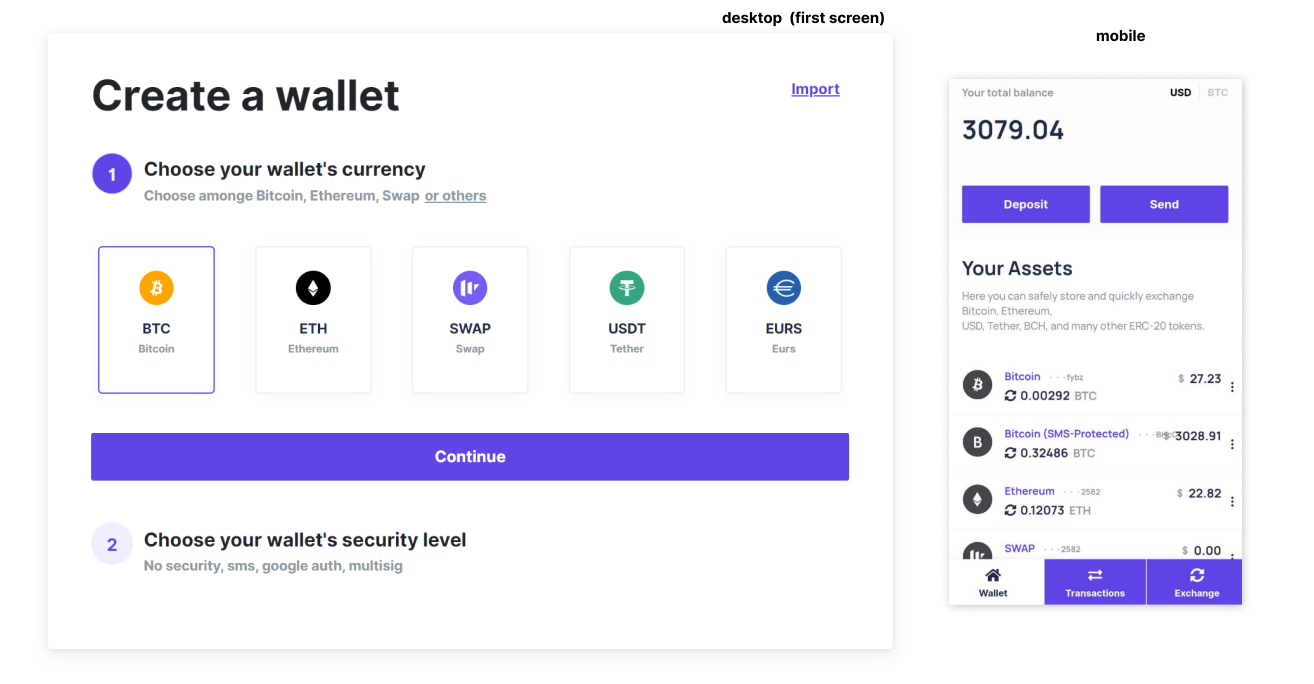Open the "or others" currencies link
Viewport: 1314px width, 684px height.
click(x=455, y=196)
